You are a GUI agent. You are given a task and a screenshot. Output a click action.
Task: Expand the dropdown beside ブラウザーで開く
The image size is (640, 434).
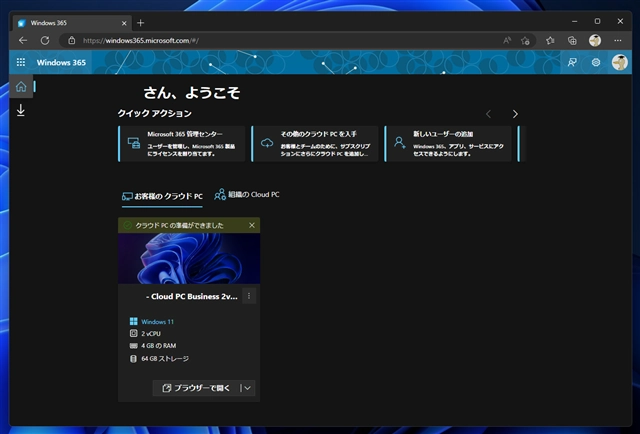tap(247, 388)
